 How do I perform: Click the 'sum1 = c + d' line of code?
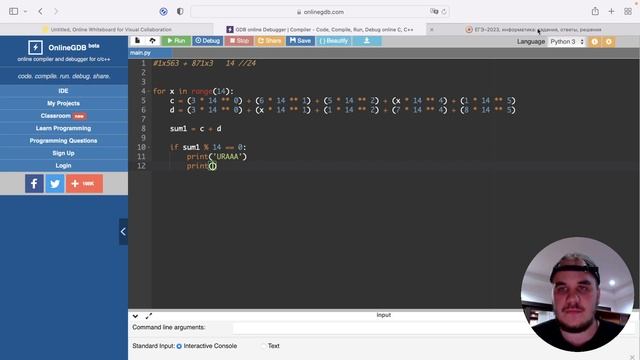196,129
